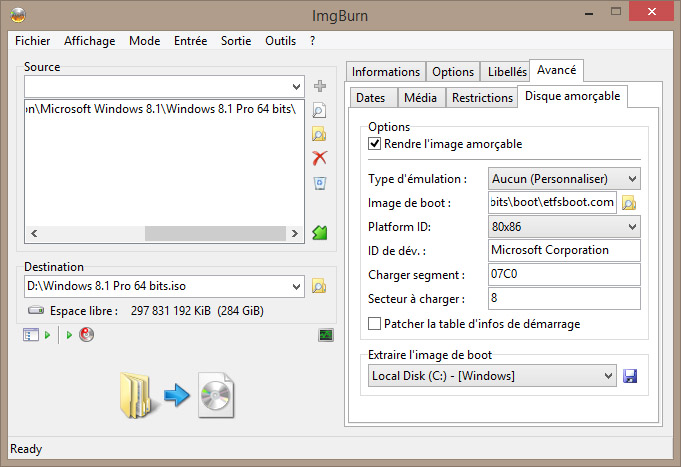The height and width of the screenshot is (467, 681).
Task: Switch to the Restrictions sub-tab
Action: [482, 98]
